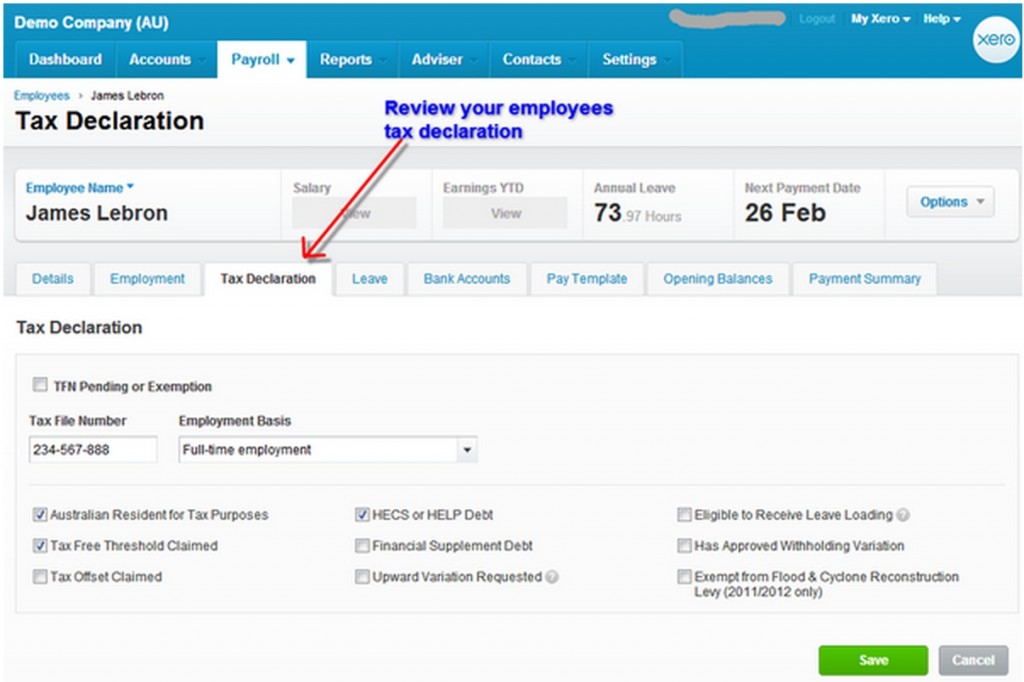1024x682 pixels.
Task: Uncheck the HECS or HELP Debt option
Action: (x=362, y=514)
